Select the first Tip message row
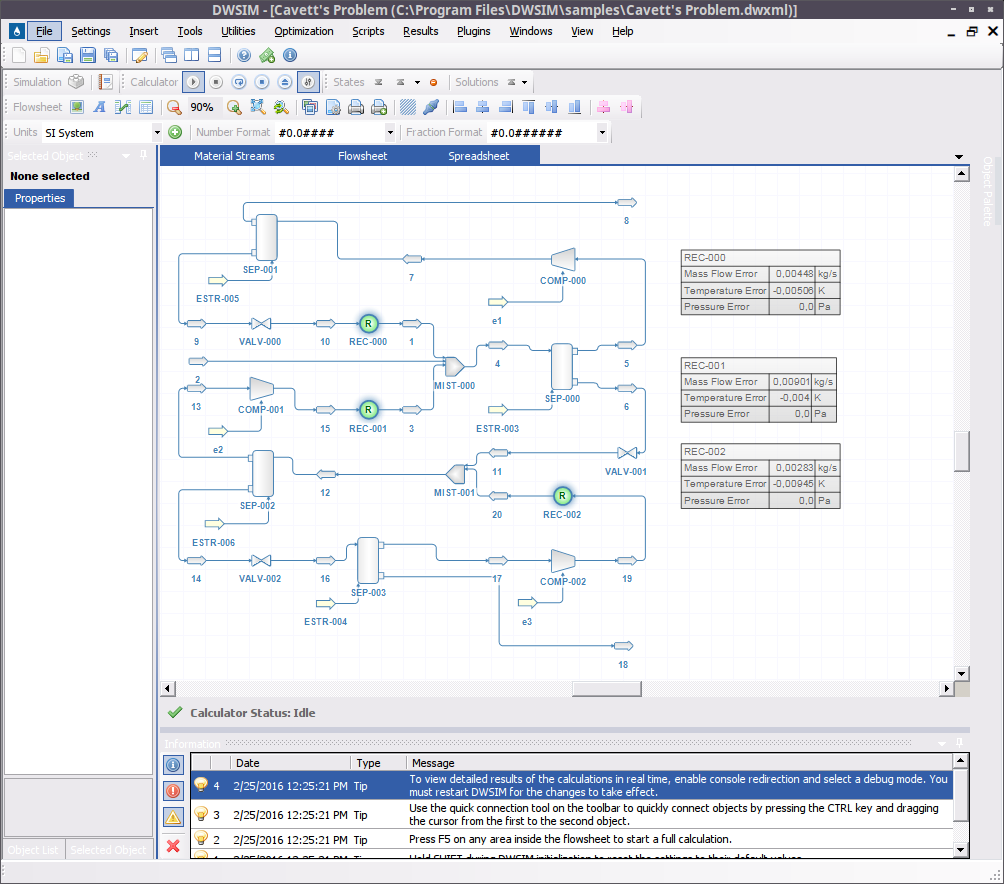The width and height of the screenshot is (1004, 884). [x=572, y=785]
